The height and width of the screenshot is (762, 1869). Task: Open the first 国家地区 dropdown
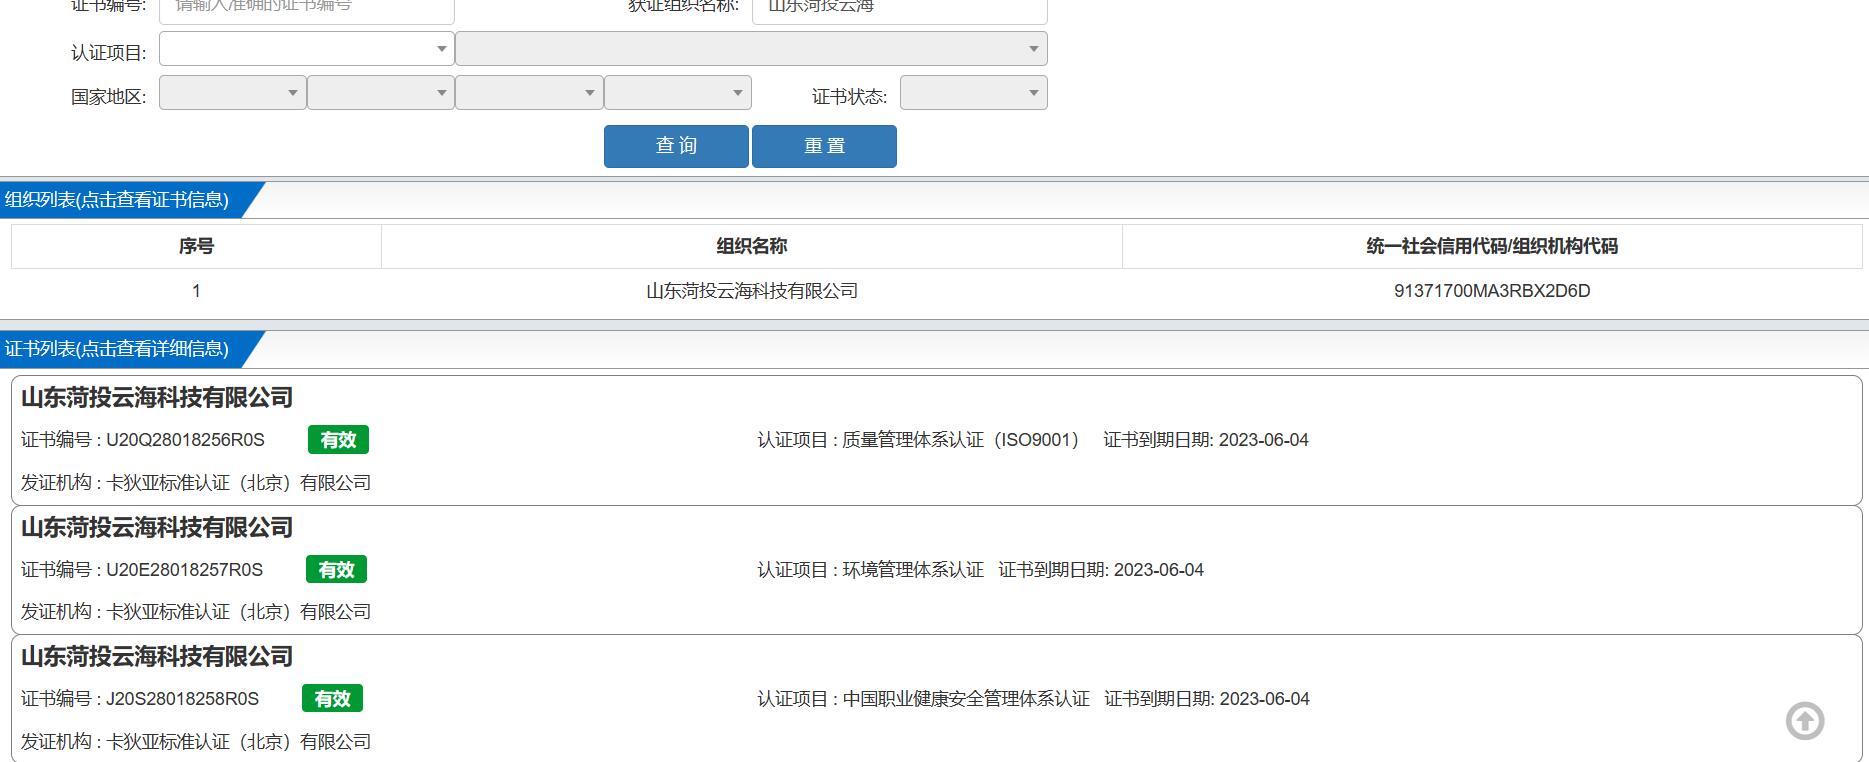coord(232,93)
